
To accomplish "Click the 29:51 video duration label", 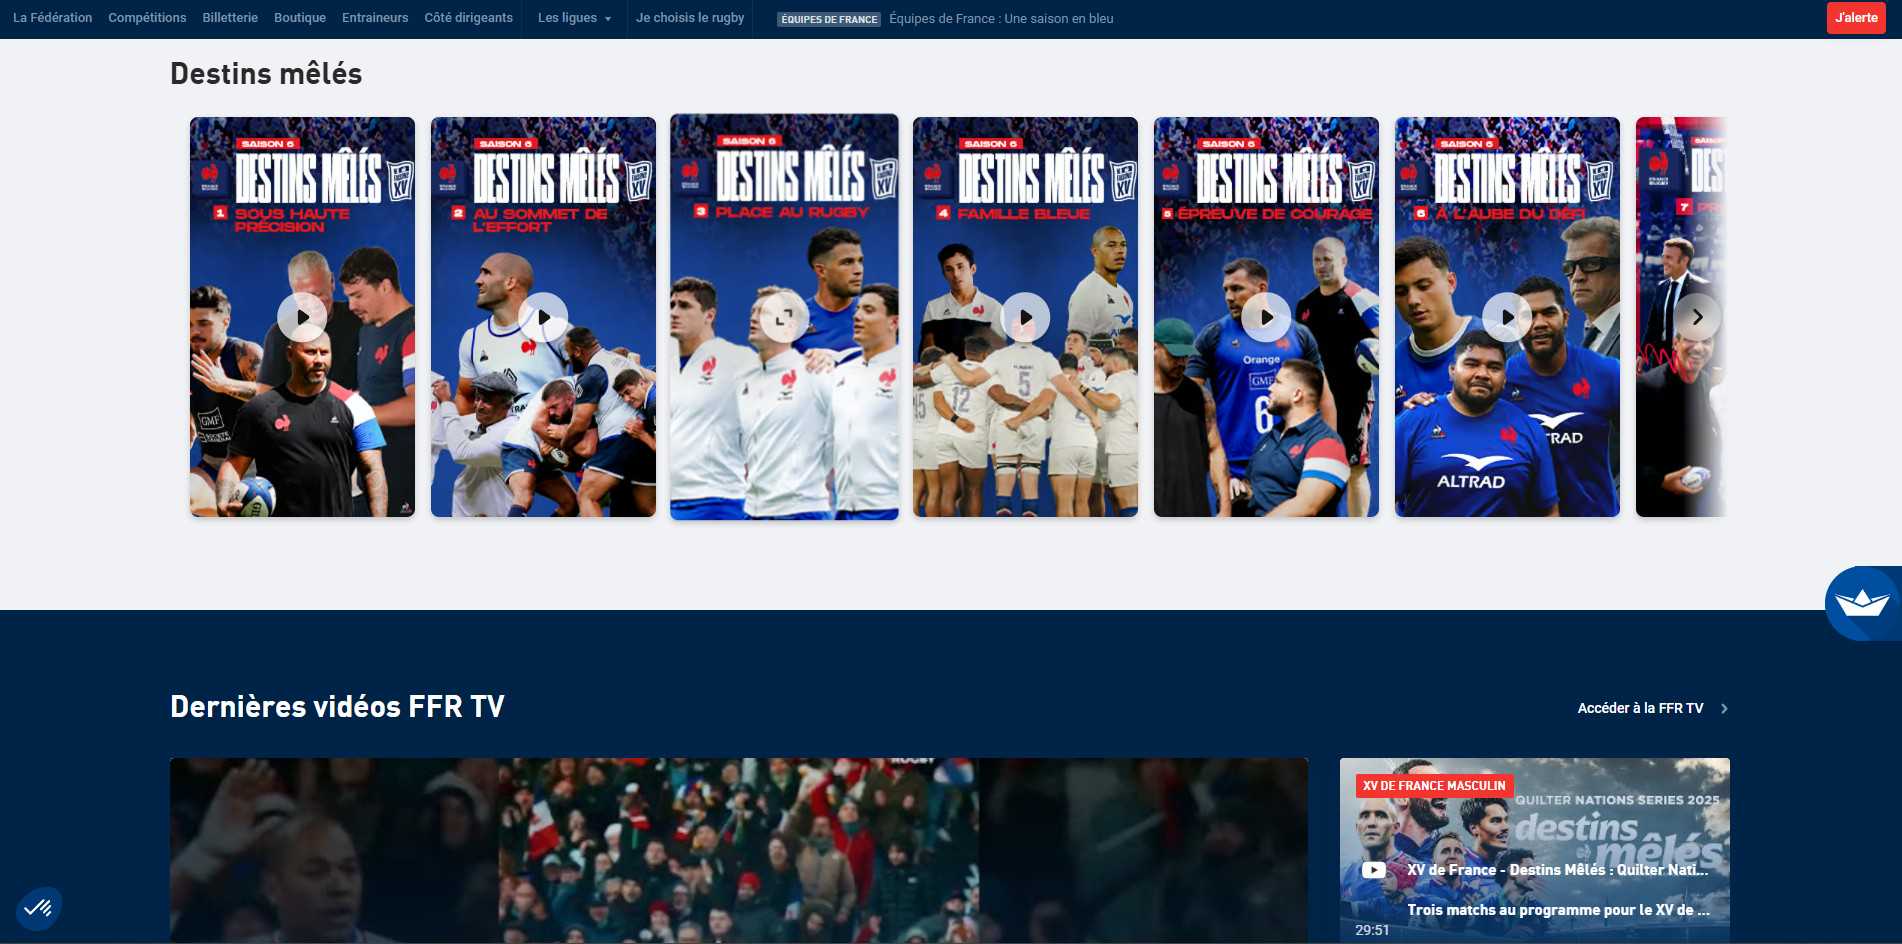I will (1372, 930).
